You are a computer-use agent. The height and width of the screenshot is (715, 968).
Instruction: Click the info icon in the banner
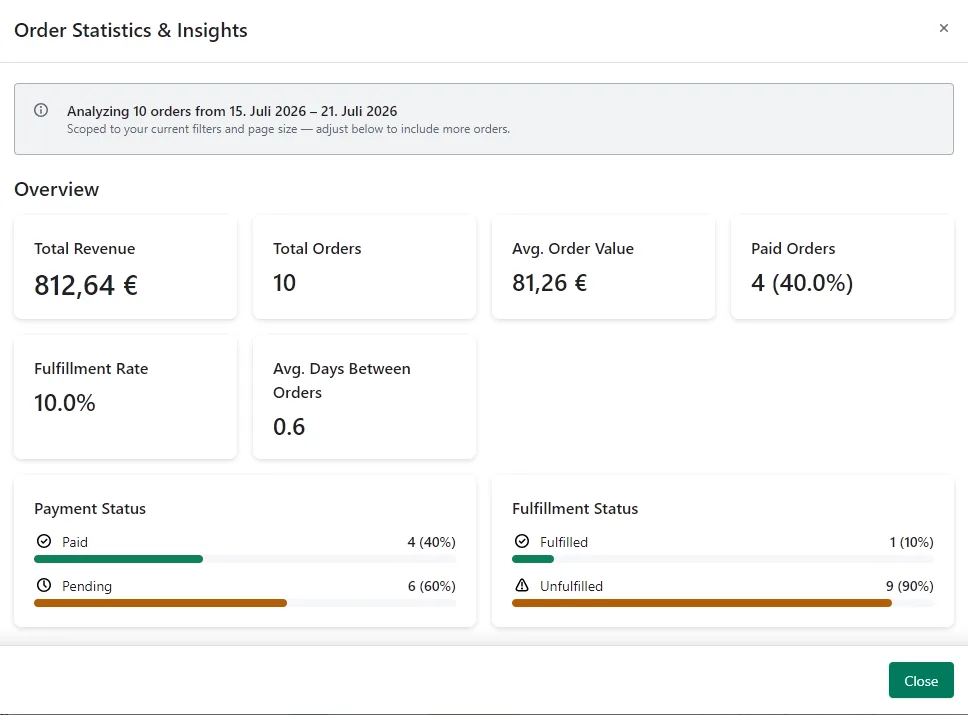click(x=41, y=111)
